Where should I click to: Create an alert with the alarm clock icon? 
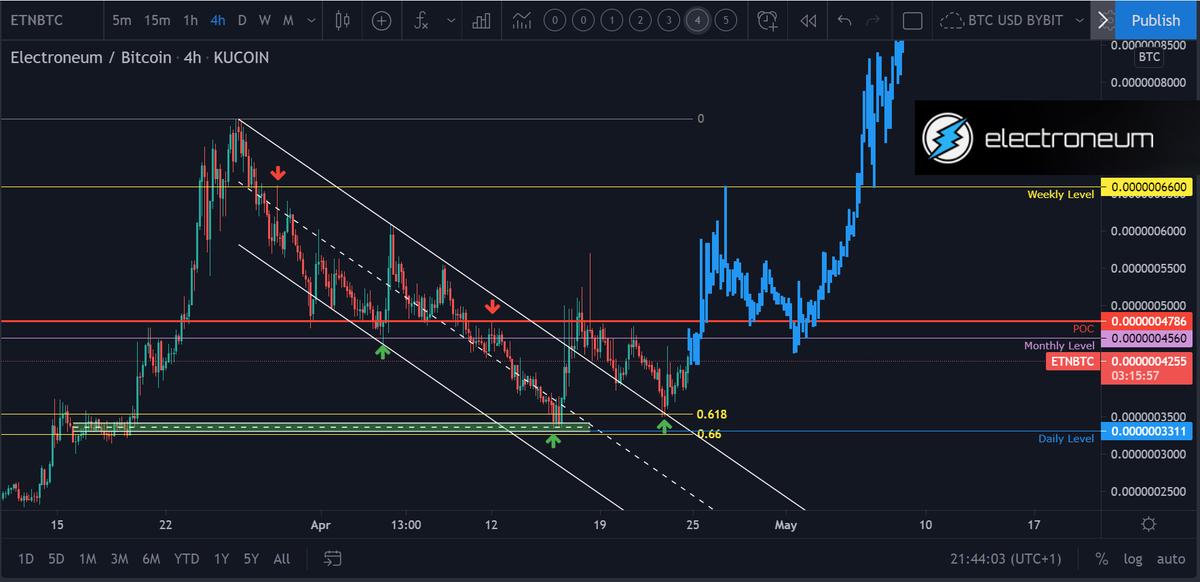767,20
